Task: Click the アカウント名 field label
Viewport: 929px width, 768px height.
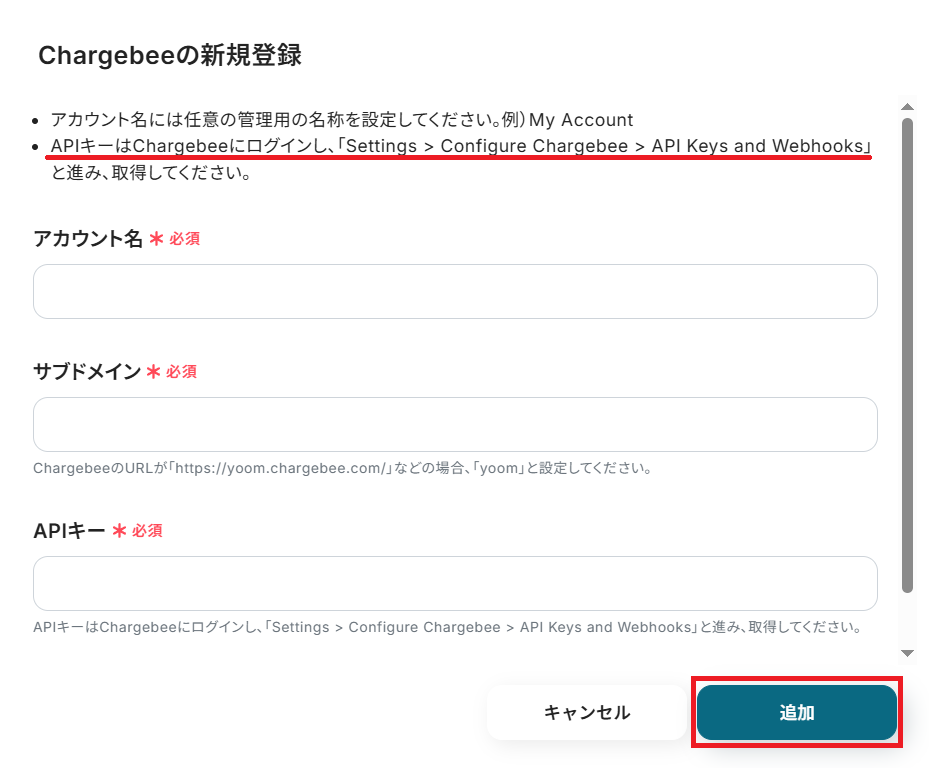Action: (88, 239)
